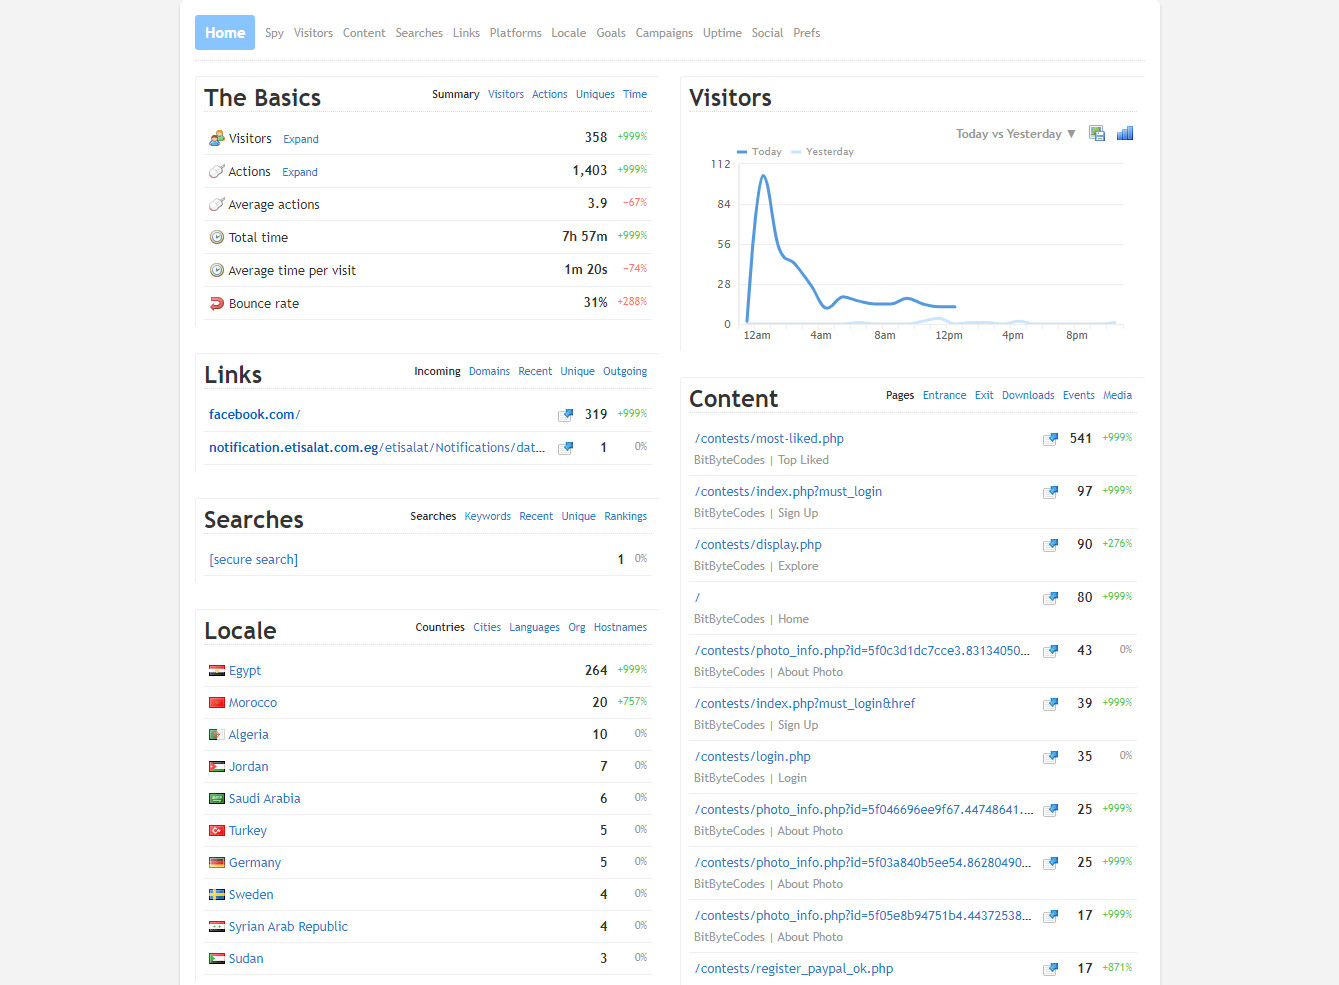Image resolution: width=1339 pixels, height=985 pixels.
Task: Click the save-chart-as-image icon above the graph
Action: [x=1096, y=132]
